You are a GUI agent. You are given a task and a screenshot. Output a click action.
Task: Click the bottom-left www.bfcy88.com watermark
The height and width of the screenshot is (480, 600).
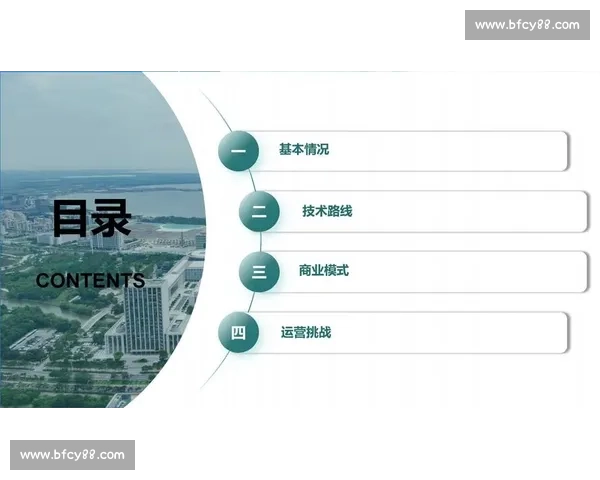coord(72,455)
